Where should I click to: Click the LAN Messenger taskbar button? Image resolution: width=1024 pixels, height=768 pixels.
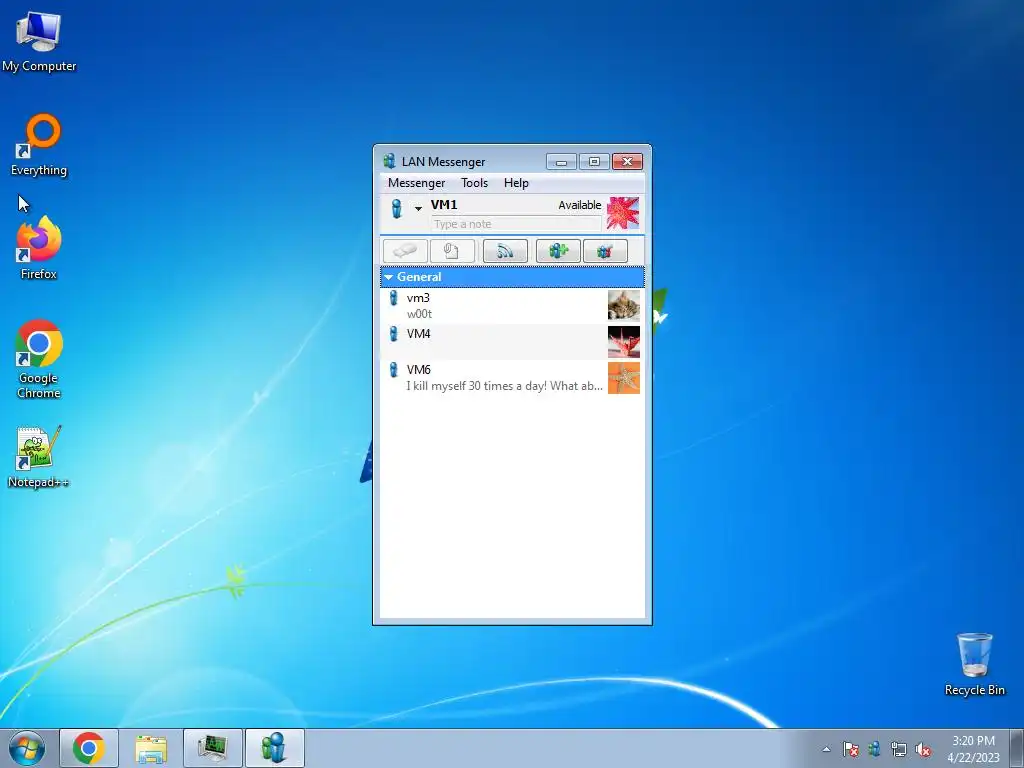coord(274,748)
